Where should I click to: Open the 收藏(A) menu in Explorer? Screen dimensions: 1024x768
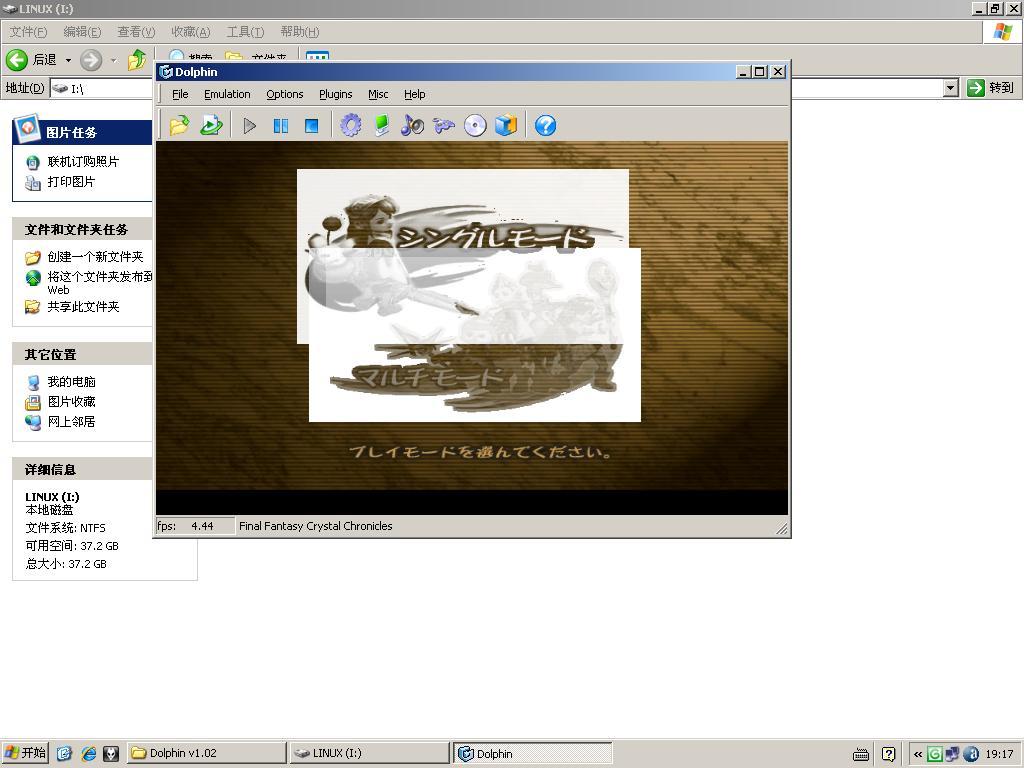[191, 32]
